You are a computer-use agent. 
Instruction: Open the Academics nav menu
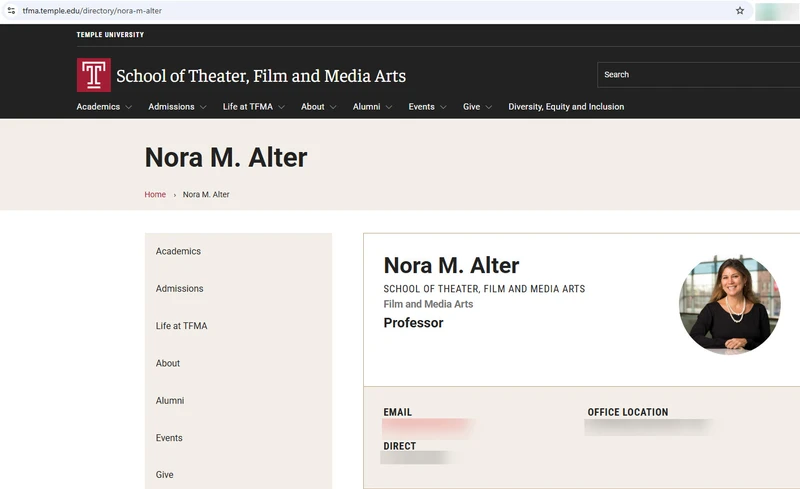pyautogui.click(x=98, y=107)
